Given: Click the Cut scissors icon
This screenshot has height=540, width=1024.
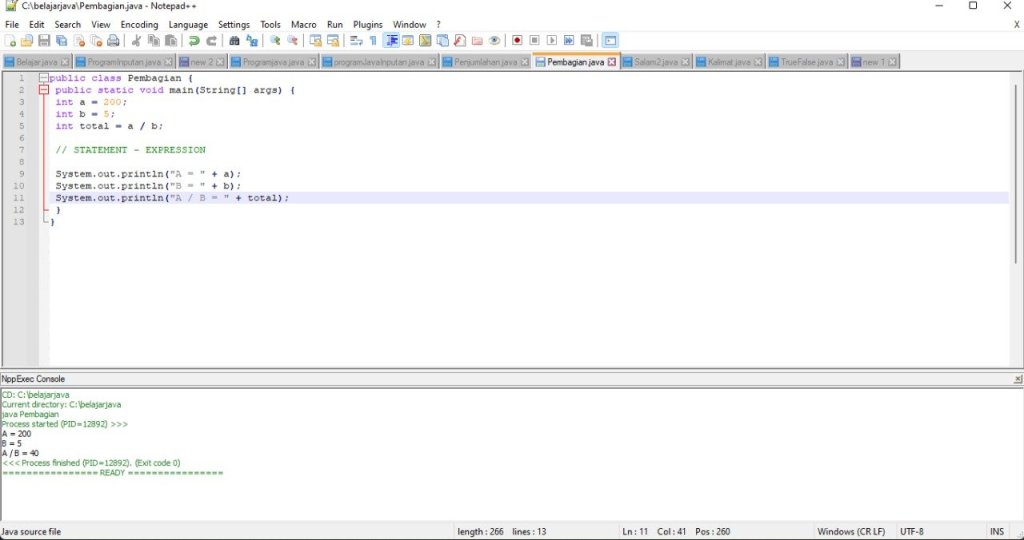Looking at the screenshot, I should pos(137,41).
